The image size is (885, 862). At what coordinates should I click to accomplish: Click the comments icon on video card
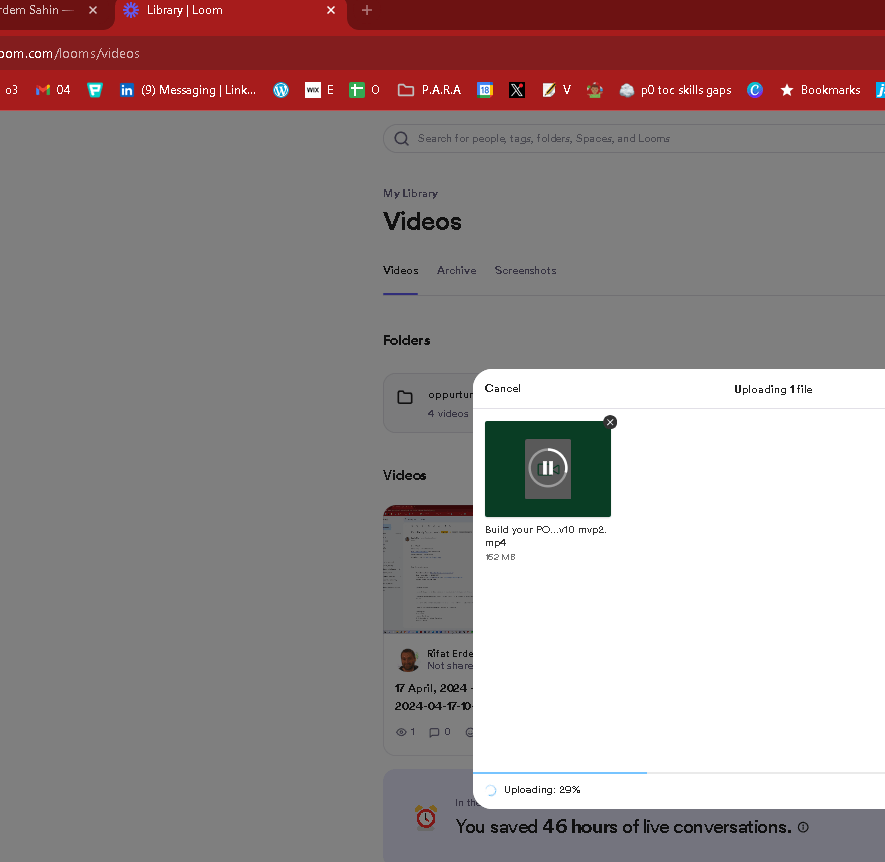434,732
